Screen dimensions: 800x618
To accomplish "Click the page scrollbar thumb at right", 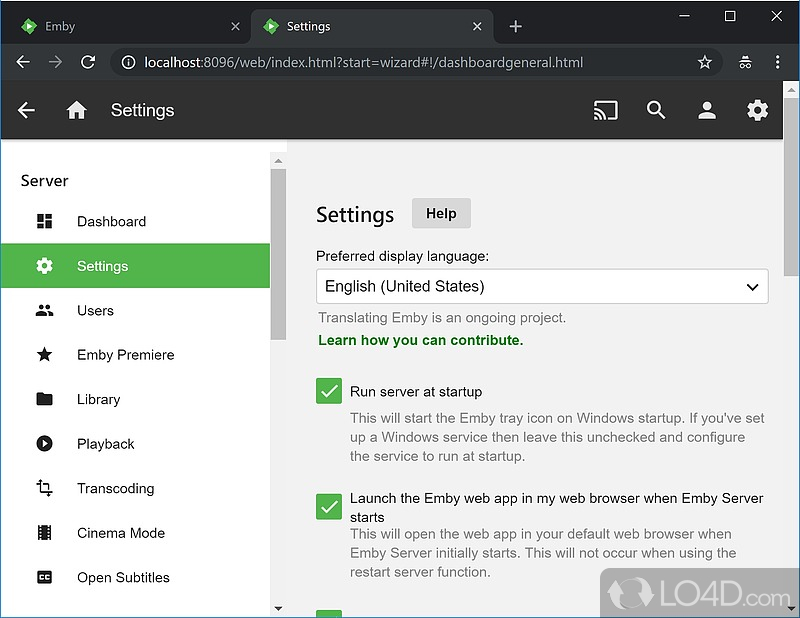I will 791,187.
